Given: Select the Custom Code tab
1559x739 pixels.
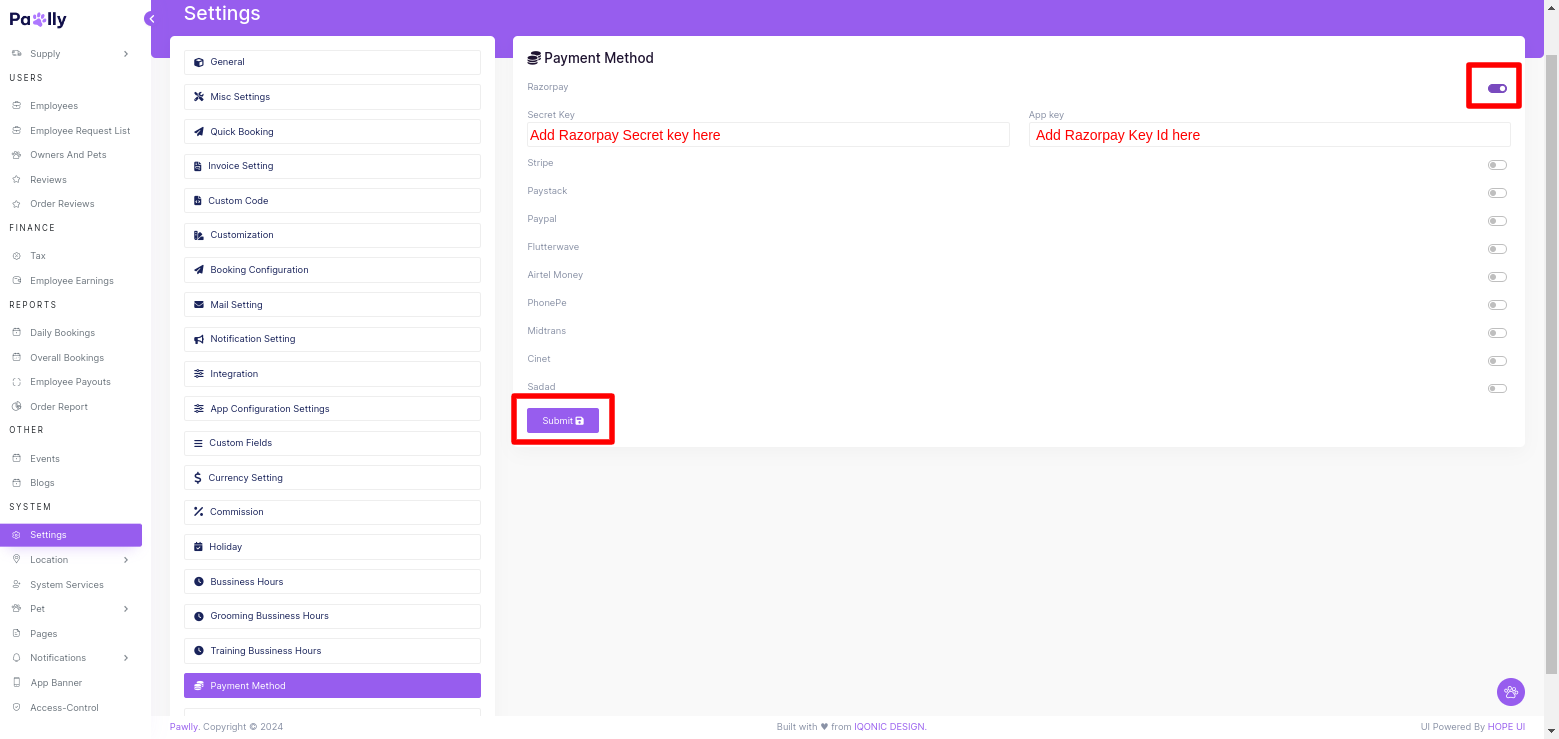Looking at the screenshot, I should point(332,201).
